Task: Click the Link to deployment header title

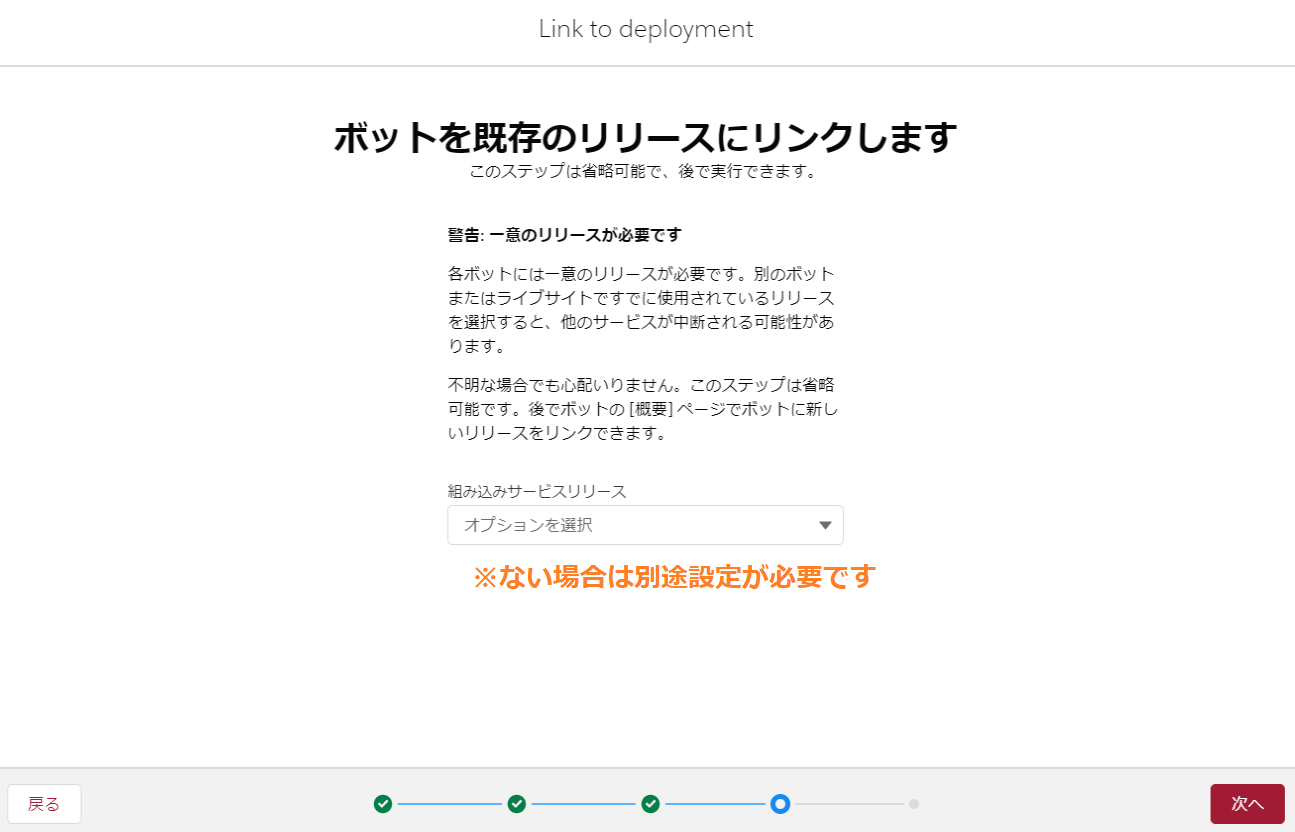Action: pos(646,29)
